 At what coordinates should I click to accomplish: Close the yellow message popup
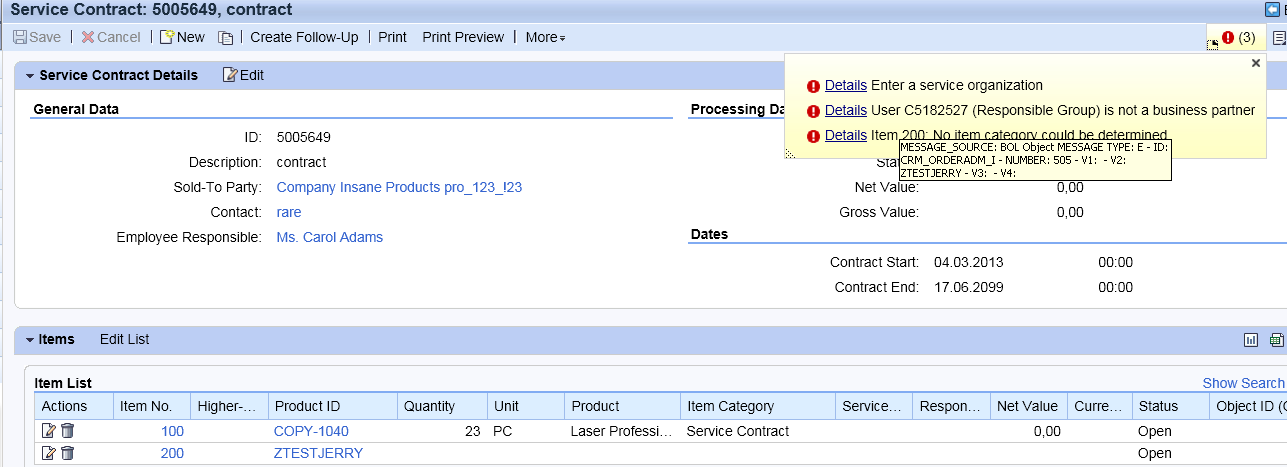[1256, 63]
